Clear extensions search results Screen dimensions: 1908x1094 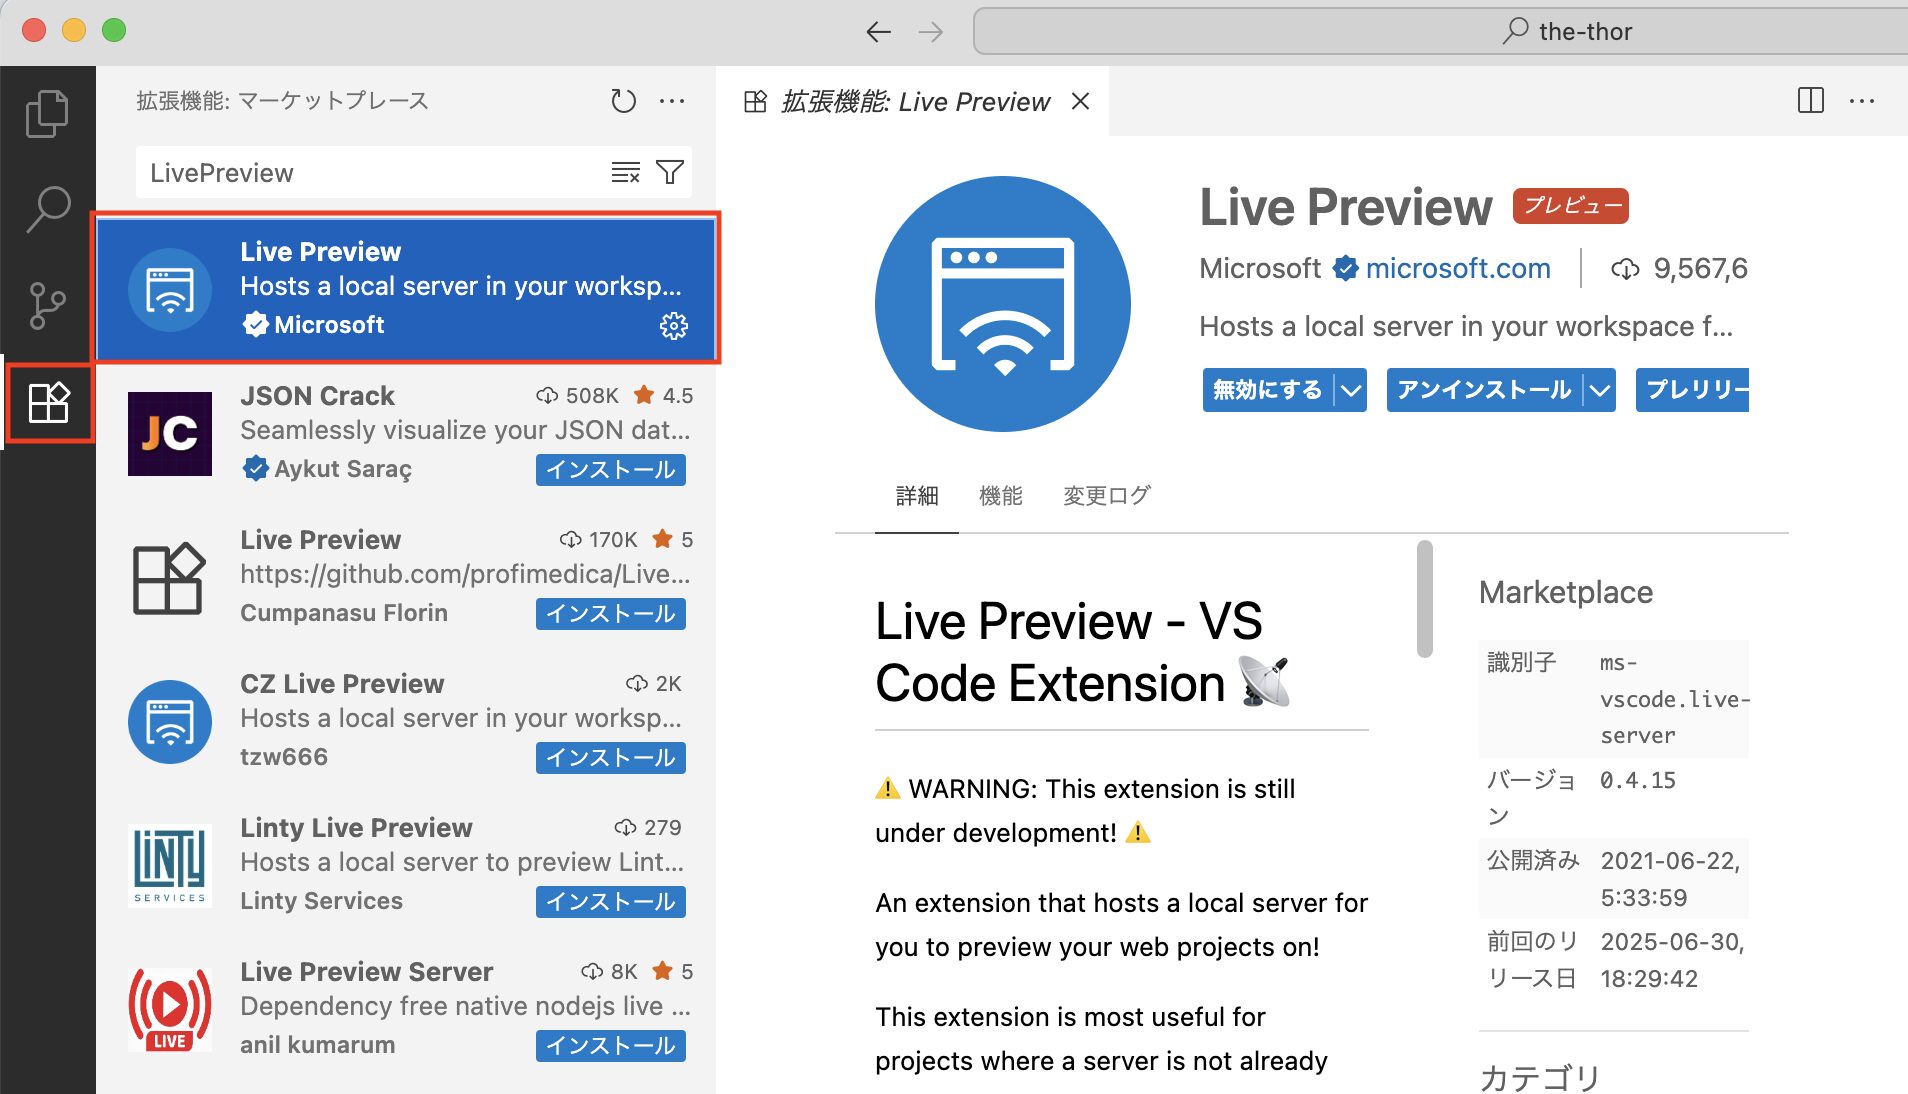pyautogui.click(x=626, y=173)
